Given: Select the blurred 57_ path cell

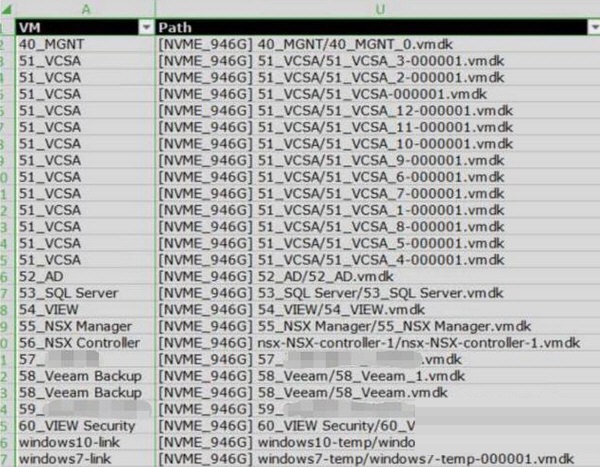Looking at the screenshot, I should [378, 359].
